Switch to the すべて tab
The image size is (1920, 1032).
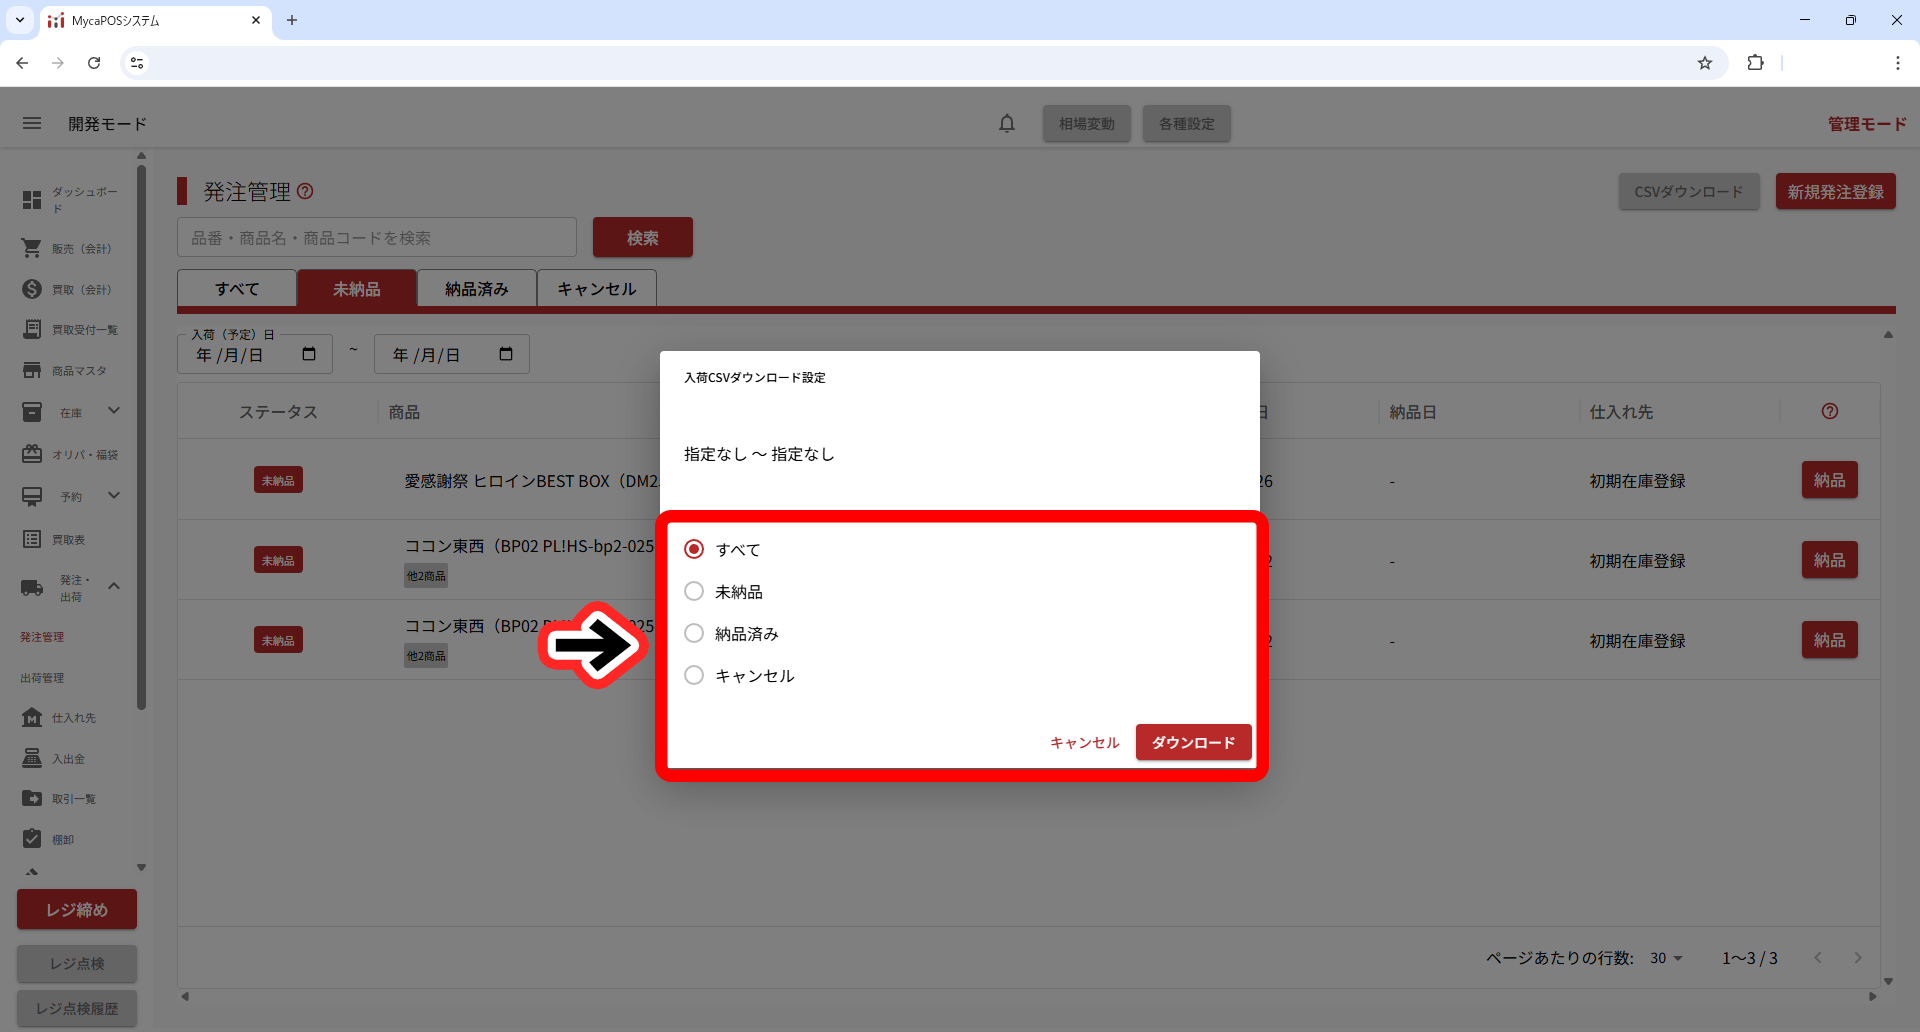237,289
